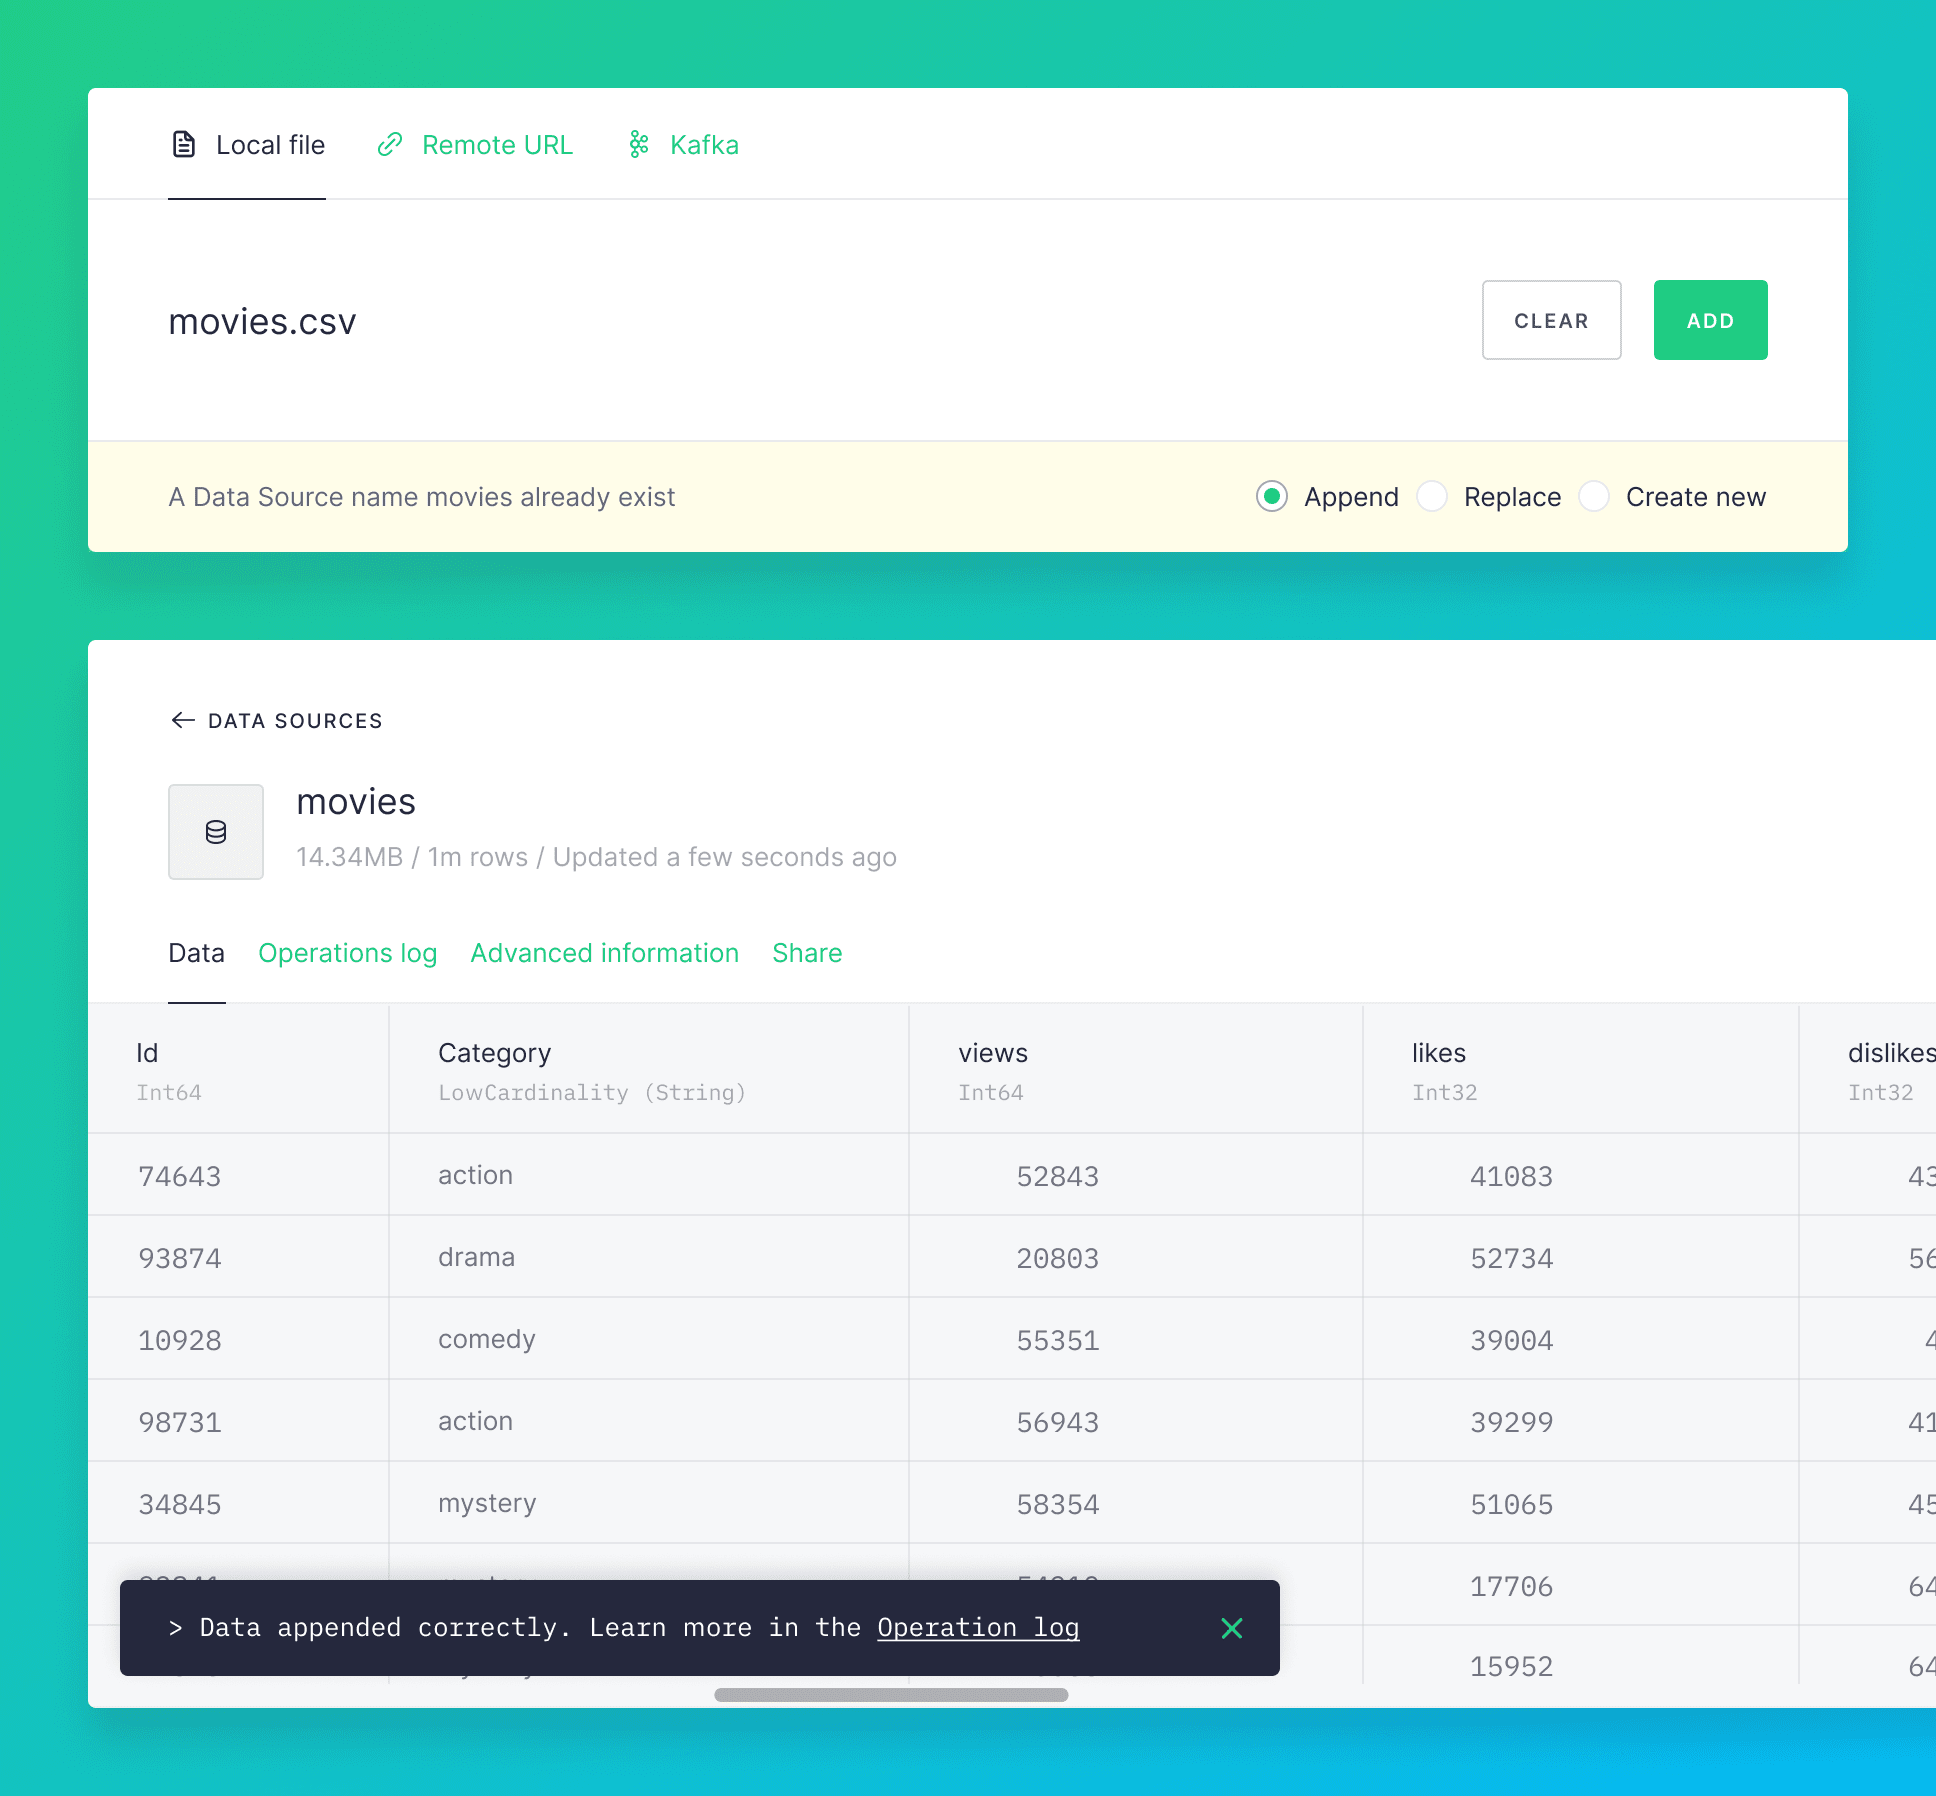Image resolution: width=1936 pixels, height=1796 pixels.
Task: Click the database cylinder icon for movies
Action: 216,830
